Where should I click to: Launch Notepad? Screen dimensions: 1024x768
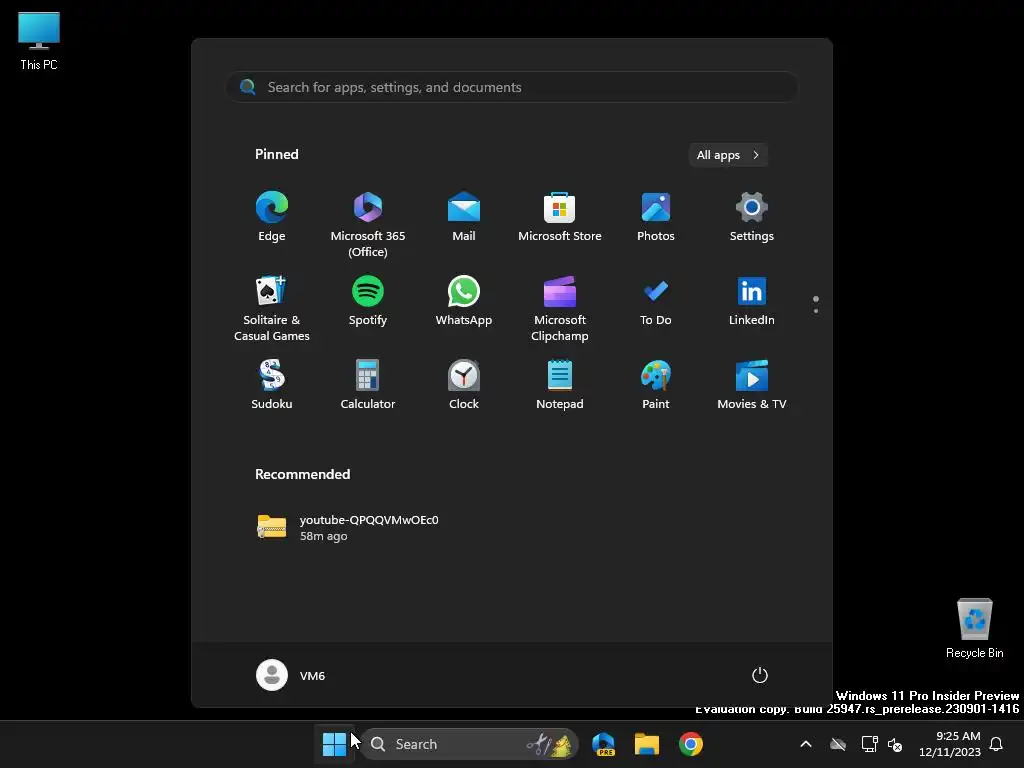pos(560,385)
